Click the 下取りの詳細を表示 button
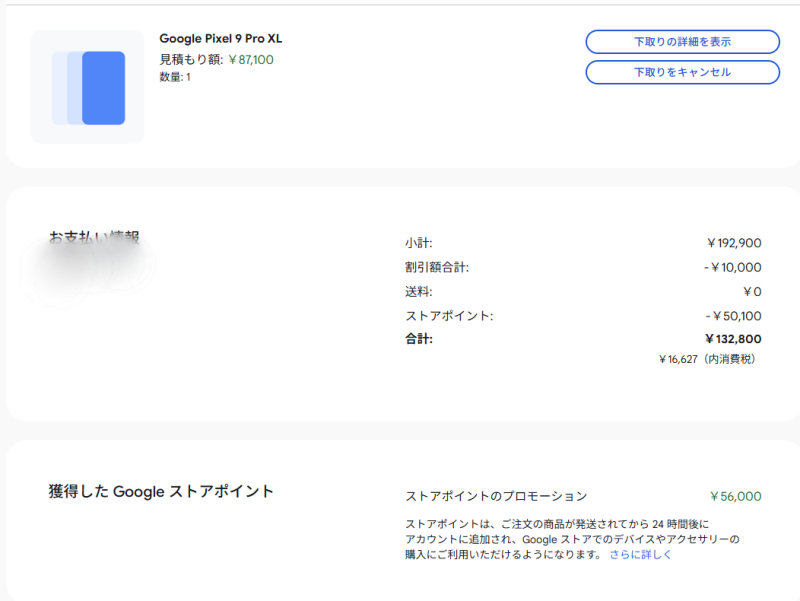This screenshot has width=800, height=601. (x=682, y=42)
